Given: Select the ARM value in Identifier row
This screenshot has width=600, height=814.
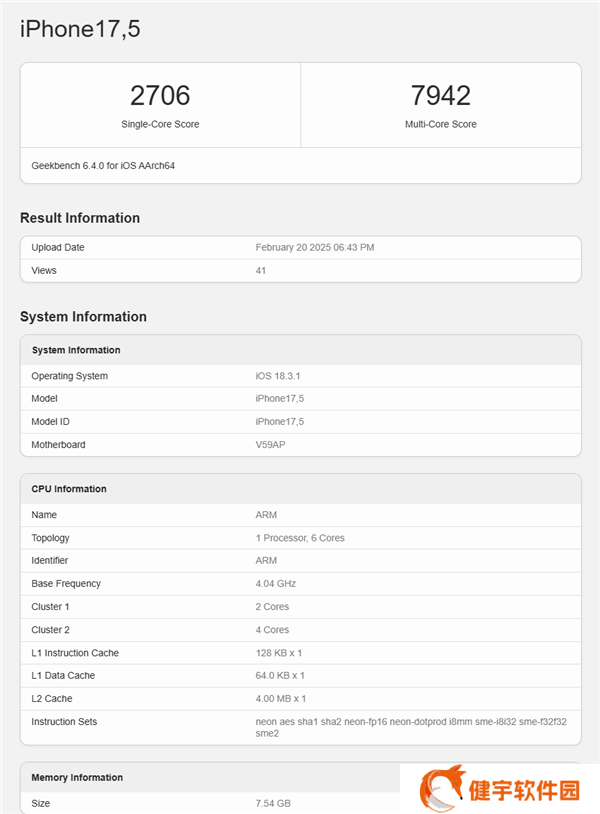Looking at the screenshot, I should 266,561.
